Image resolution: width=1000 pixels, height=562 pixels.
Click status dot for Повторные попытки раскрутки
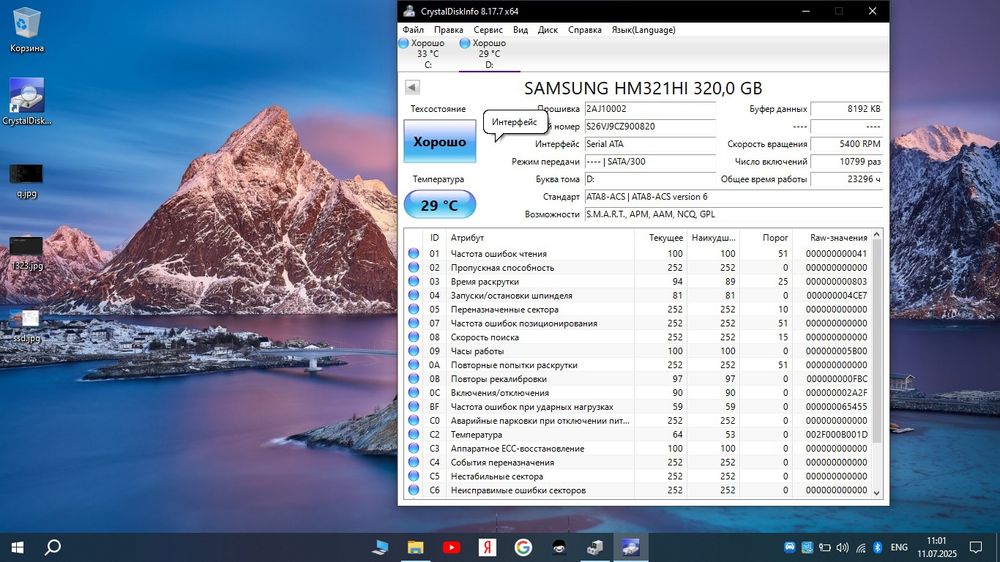(414, 365)
